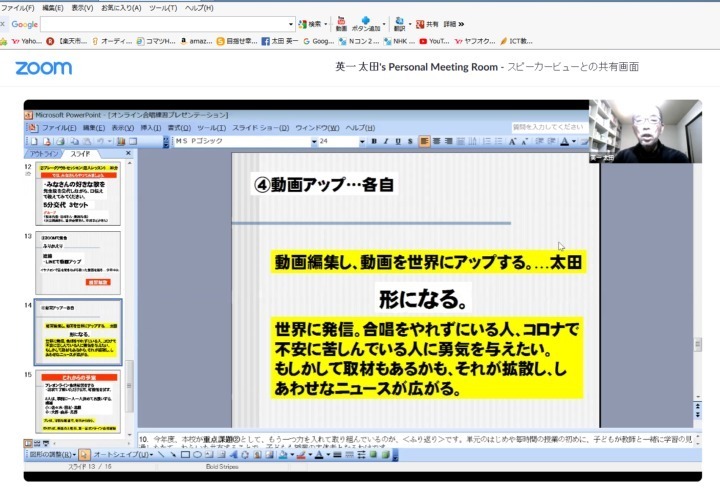Viewport: 720px width, 490px height.
Task: Open 図形の調整(R) drawing menu
Action: [52, 455]
